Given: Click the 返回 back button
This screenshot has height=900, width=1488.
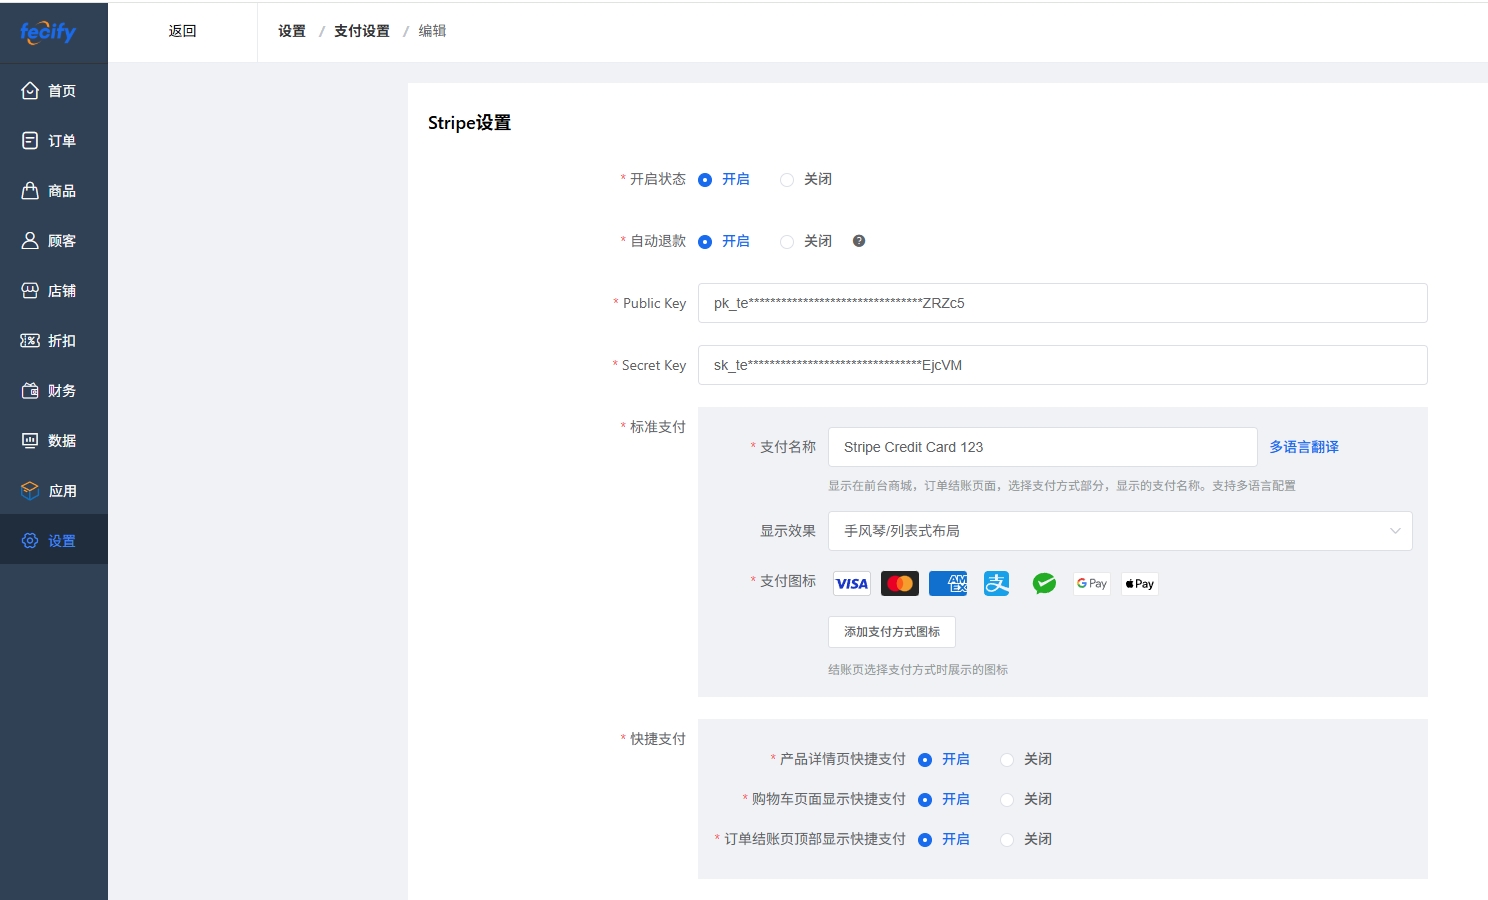Looking at the screenshot, I should click(182, 31).
